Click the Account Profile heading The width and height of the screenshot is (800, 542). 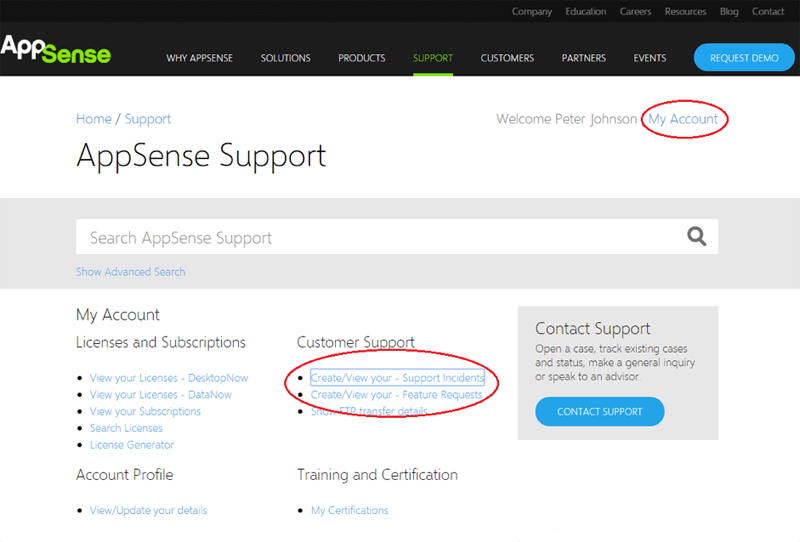(124, 475)
